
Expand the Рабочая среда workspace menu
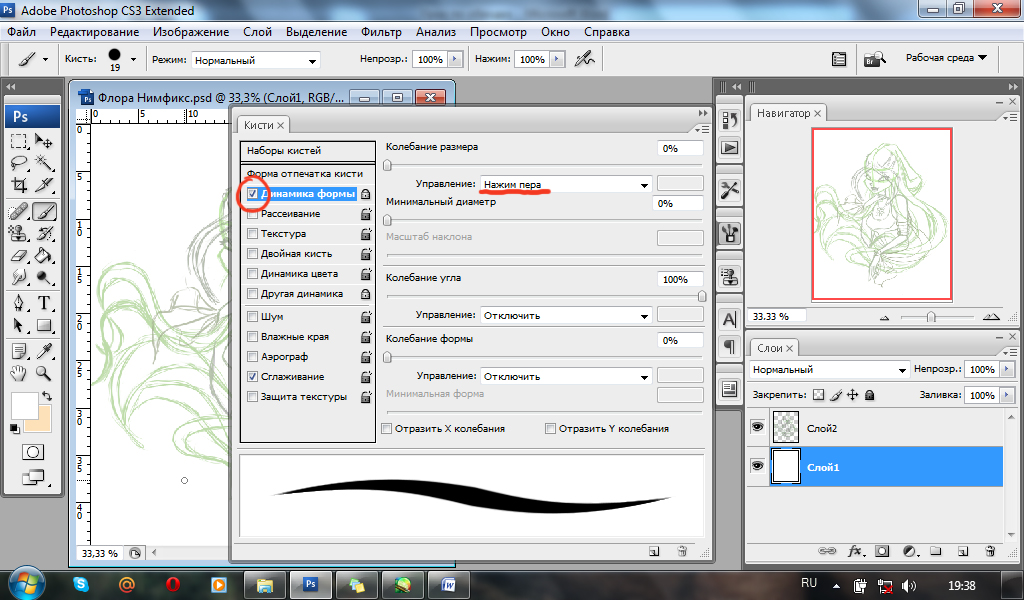945,58
